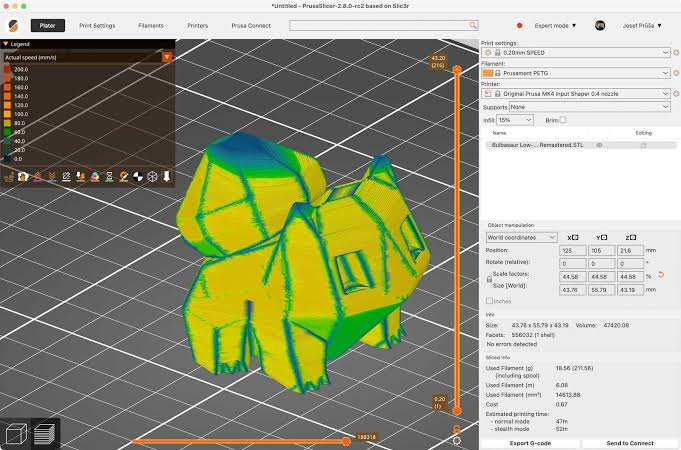Image resolution: width=681 pixels, height=450 pixels.
Task: Open the Expert mode dropdown
Action: [555, 26]
